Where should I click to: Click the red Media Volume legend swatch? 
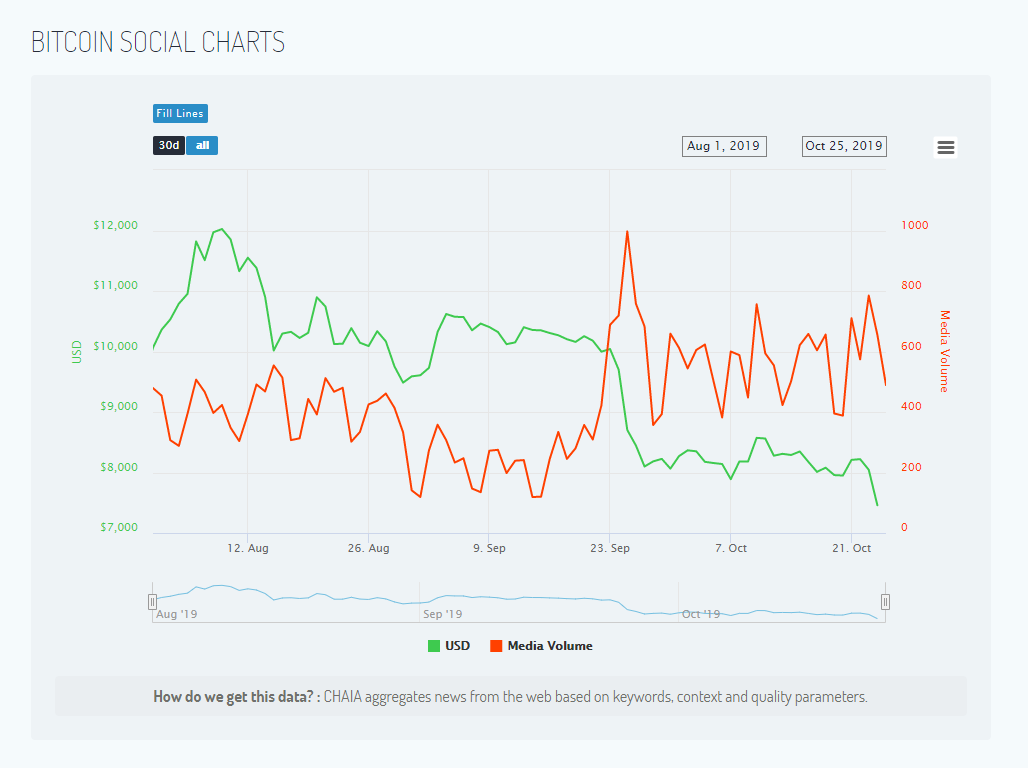click(496, 646)
